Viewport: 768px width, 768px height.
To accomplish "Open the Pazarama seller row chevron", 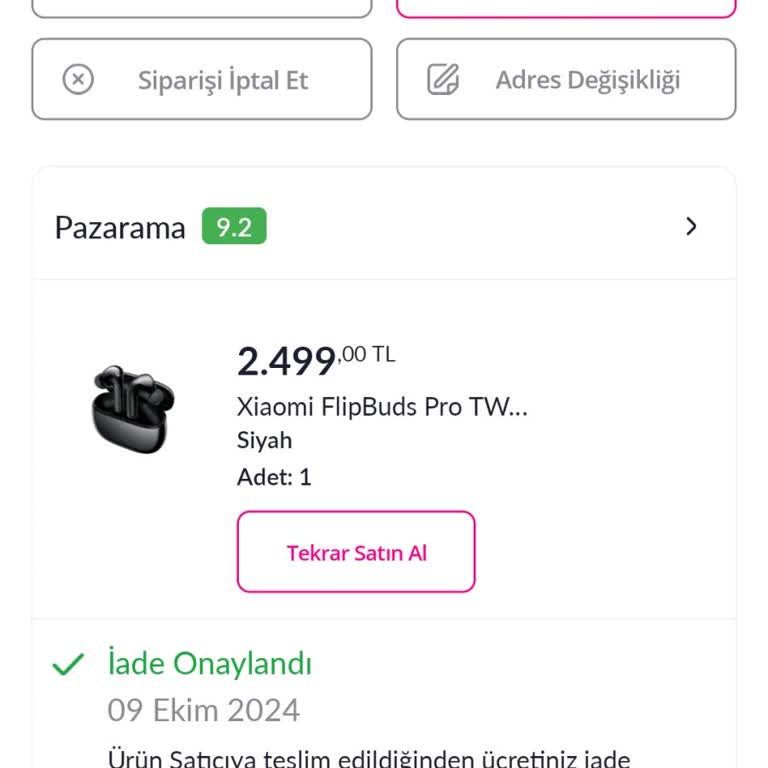I will [x=691, y=227].
